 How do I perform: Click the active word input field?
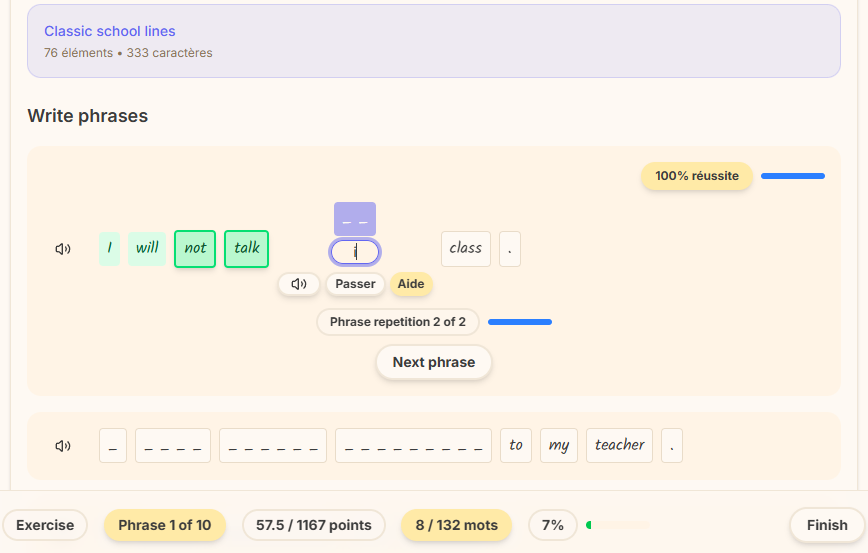(355, 252)
